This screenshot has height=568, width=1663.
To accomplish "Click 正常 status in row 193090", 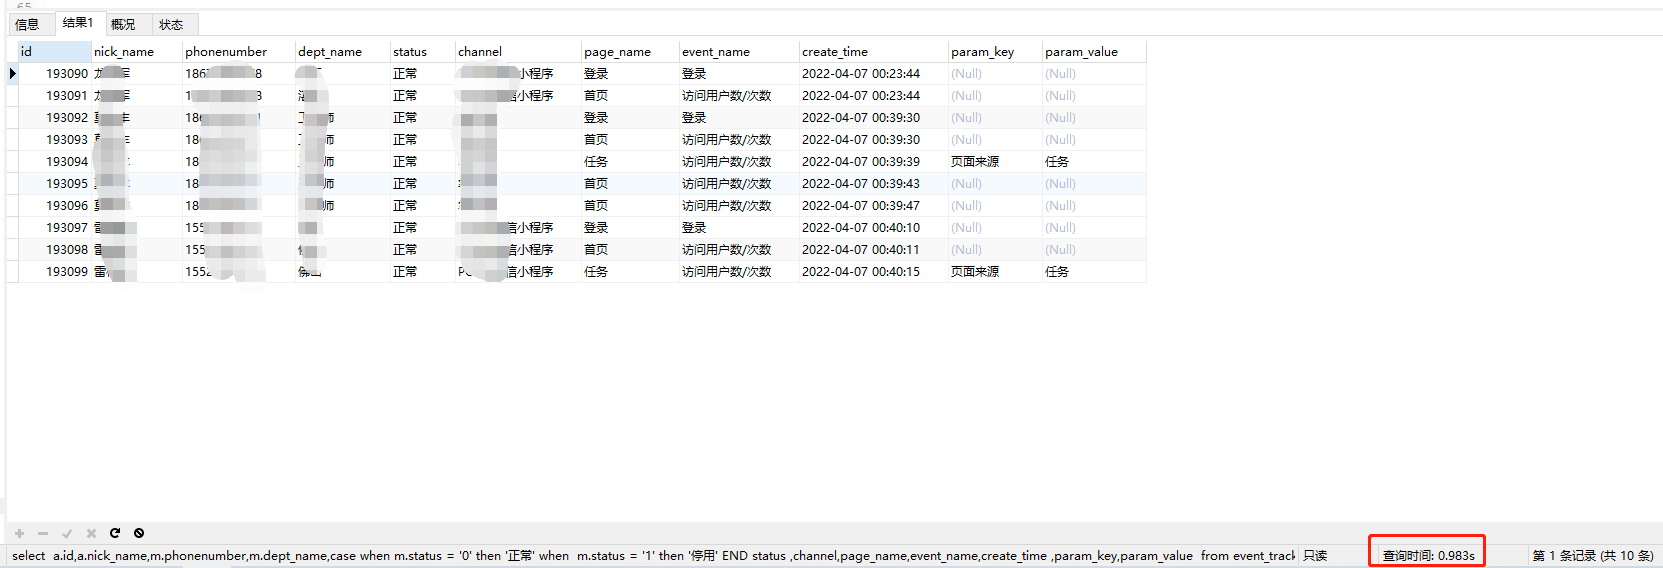I will 422,73.
